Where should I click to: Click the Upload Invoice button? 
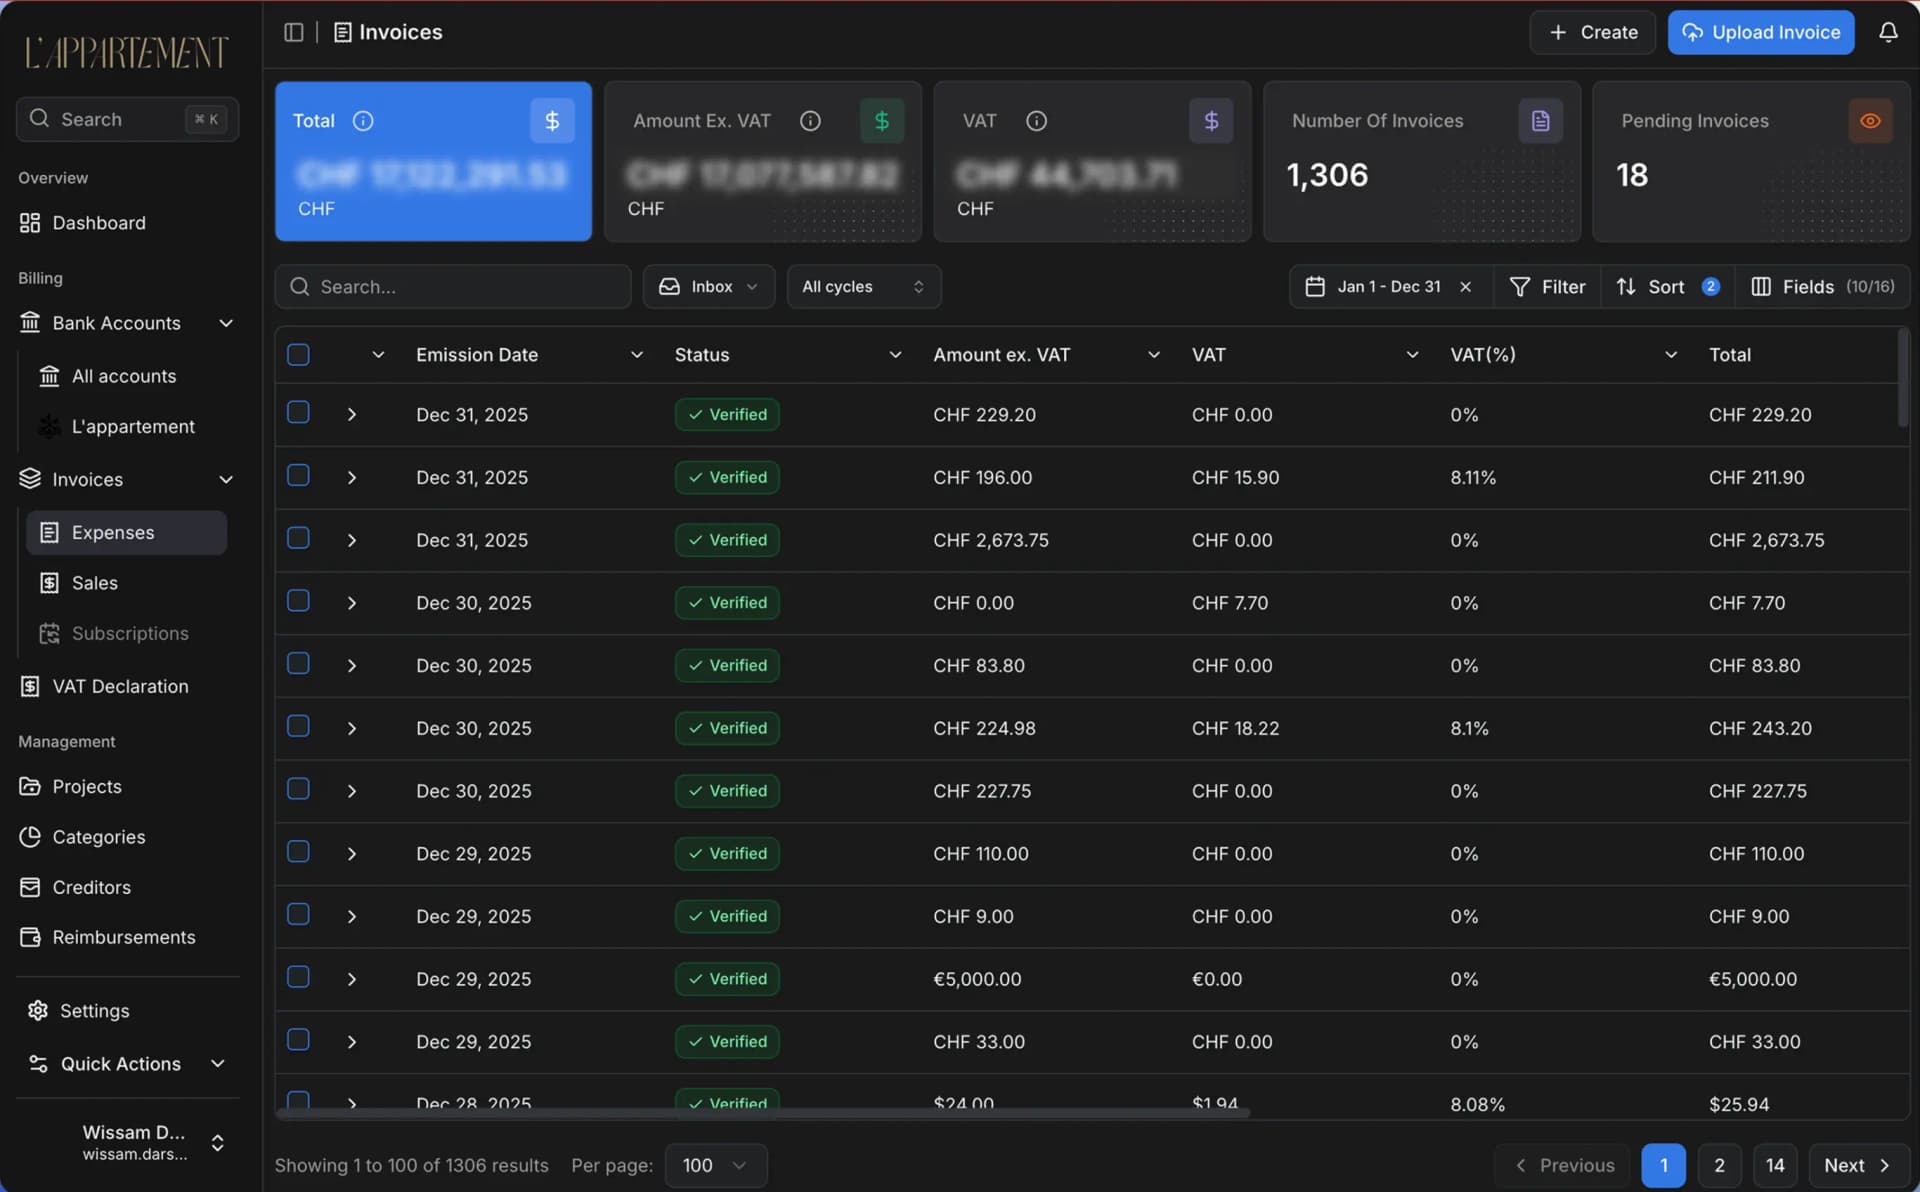point(1760,32)
